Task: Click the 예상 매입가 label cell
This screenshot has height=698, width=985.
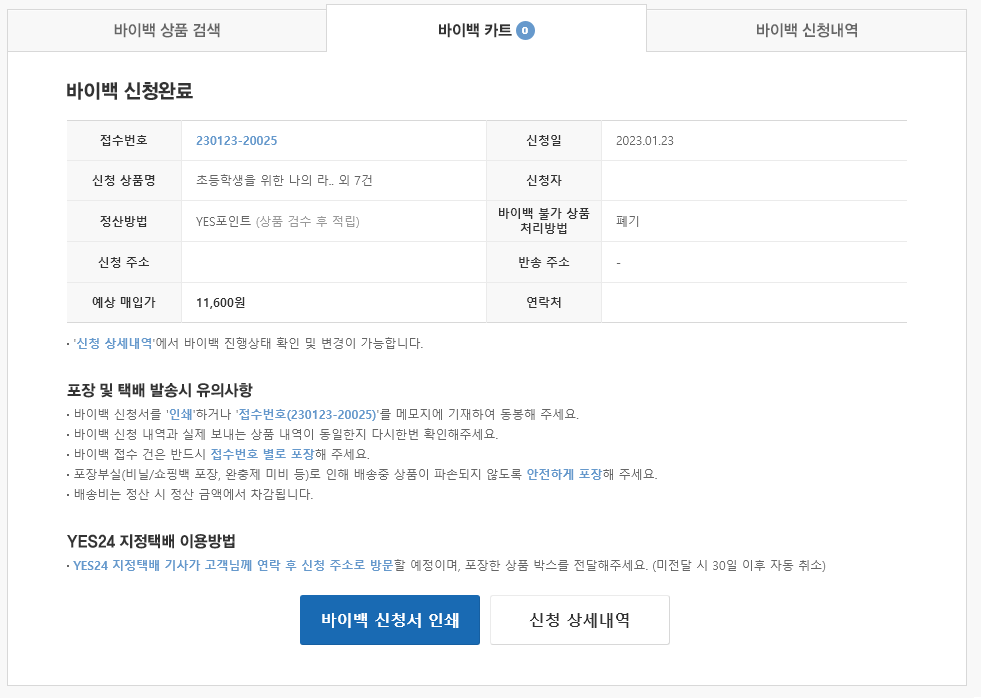Action: 124,303
